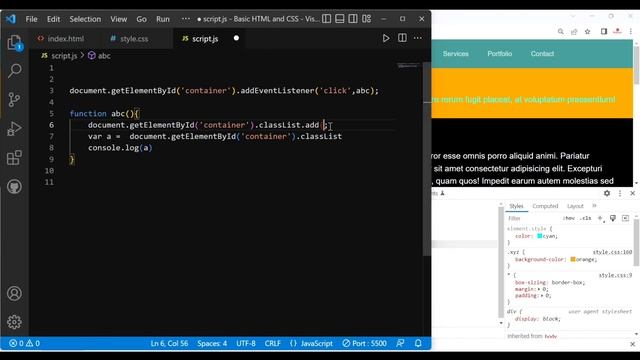Select the Layout tab in DevTools

[x=575, y=206]
